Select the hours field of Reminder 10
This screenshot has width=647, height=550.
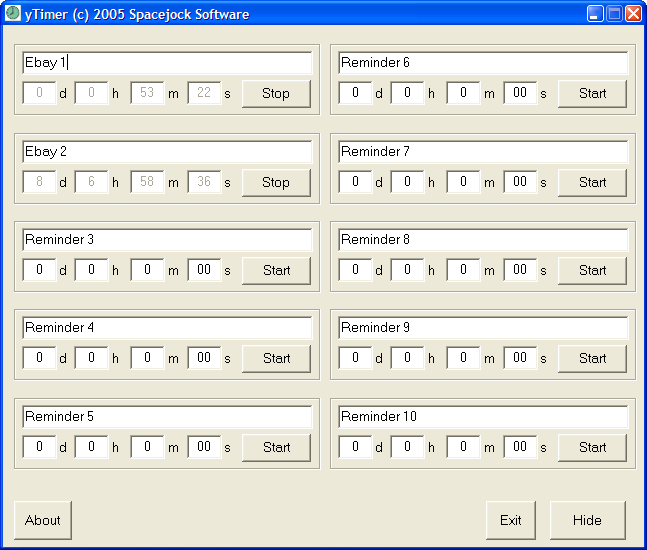tap(407, 446)
